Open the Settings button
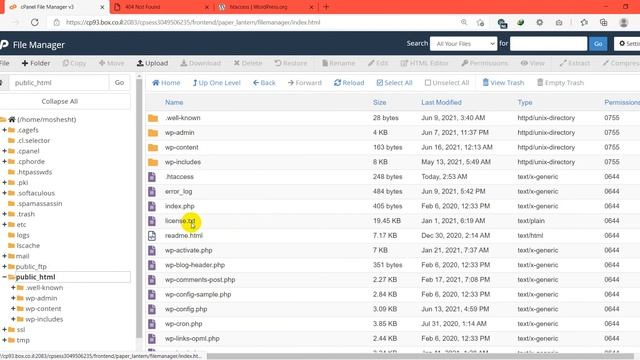Image resolution: width=640 pixels, height=360 pixels. [628, 44]
